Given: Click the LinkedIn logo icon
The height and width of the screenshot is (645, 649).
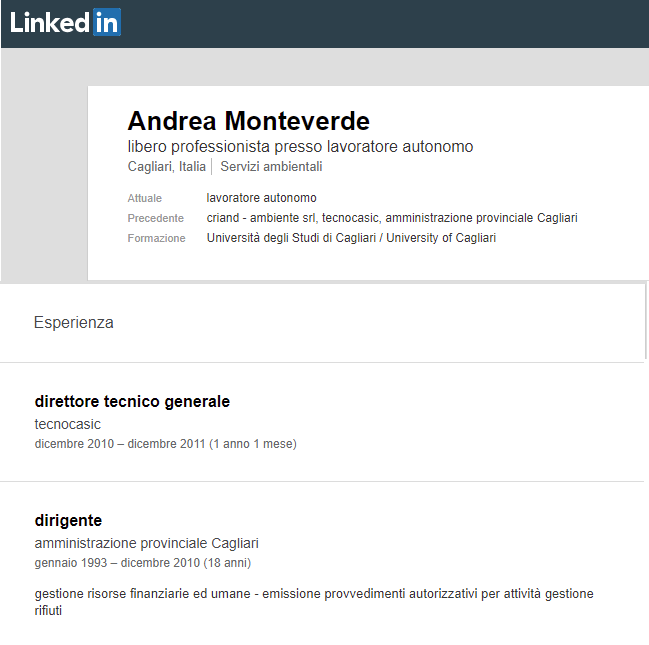Looking at the screenshot, I should [x=65, y=22].
